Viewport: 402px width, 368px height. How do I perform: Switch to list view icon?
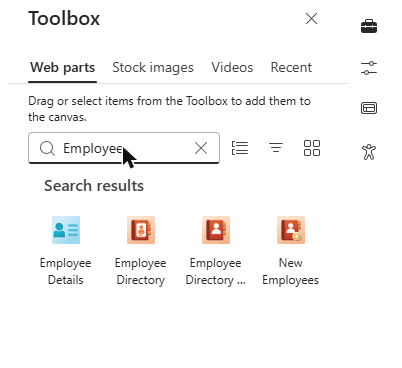(x=240, y=148)
